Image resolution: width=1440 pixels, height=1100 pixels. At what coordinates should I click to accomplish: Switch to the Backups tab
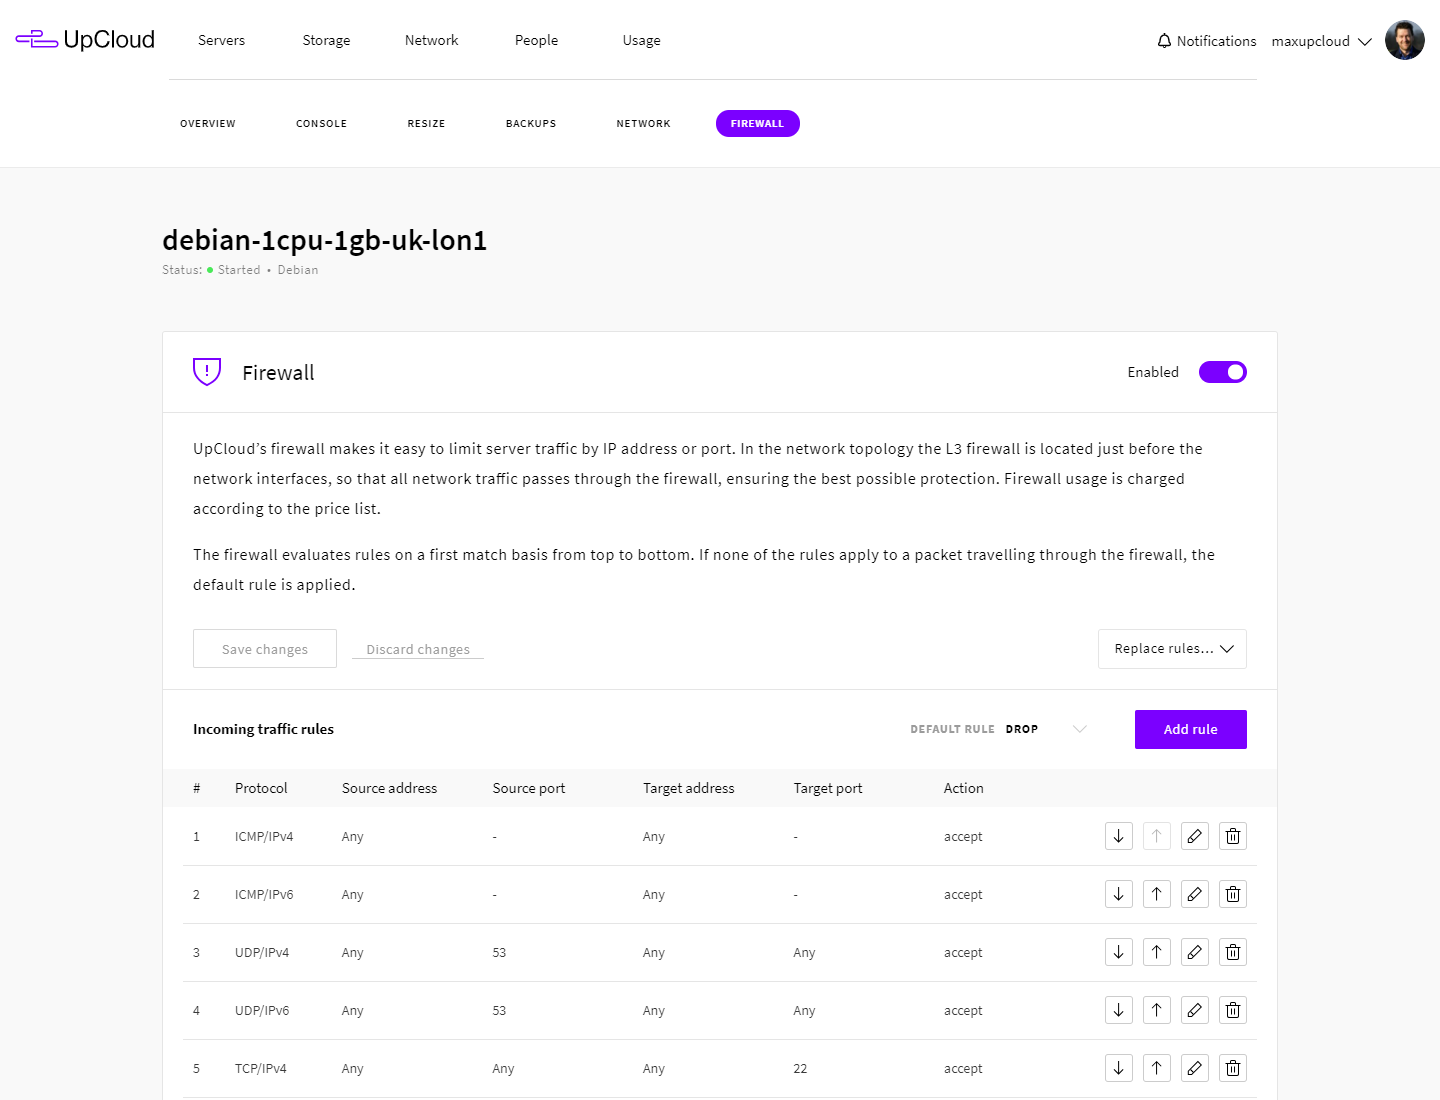[531, 124]
